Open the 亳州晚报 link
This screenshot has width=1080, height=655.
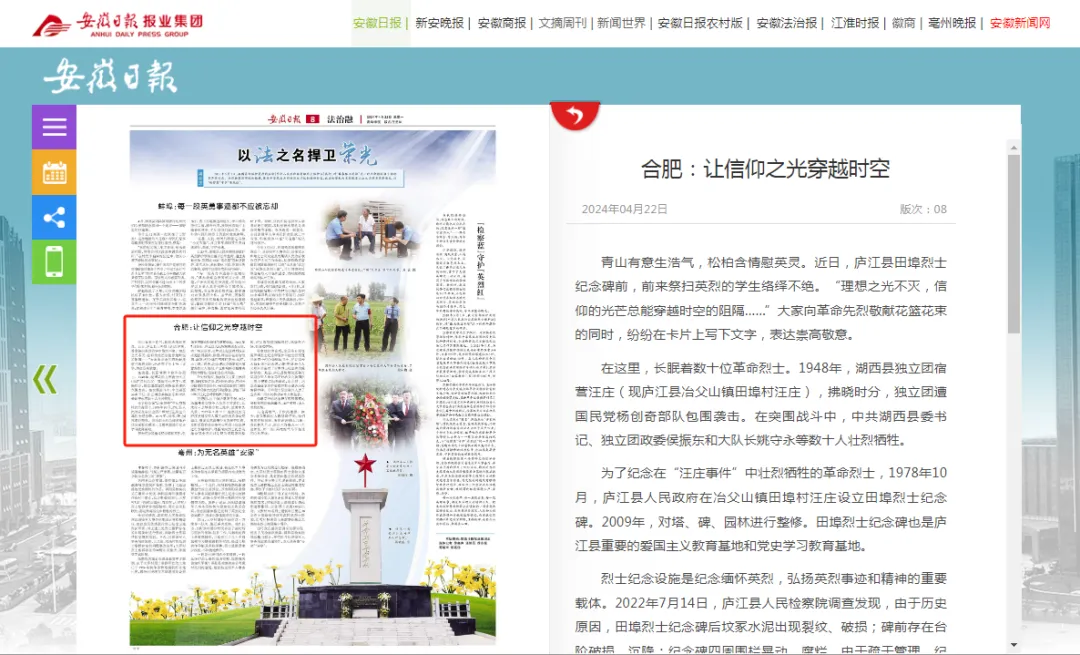point(952,23)
